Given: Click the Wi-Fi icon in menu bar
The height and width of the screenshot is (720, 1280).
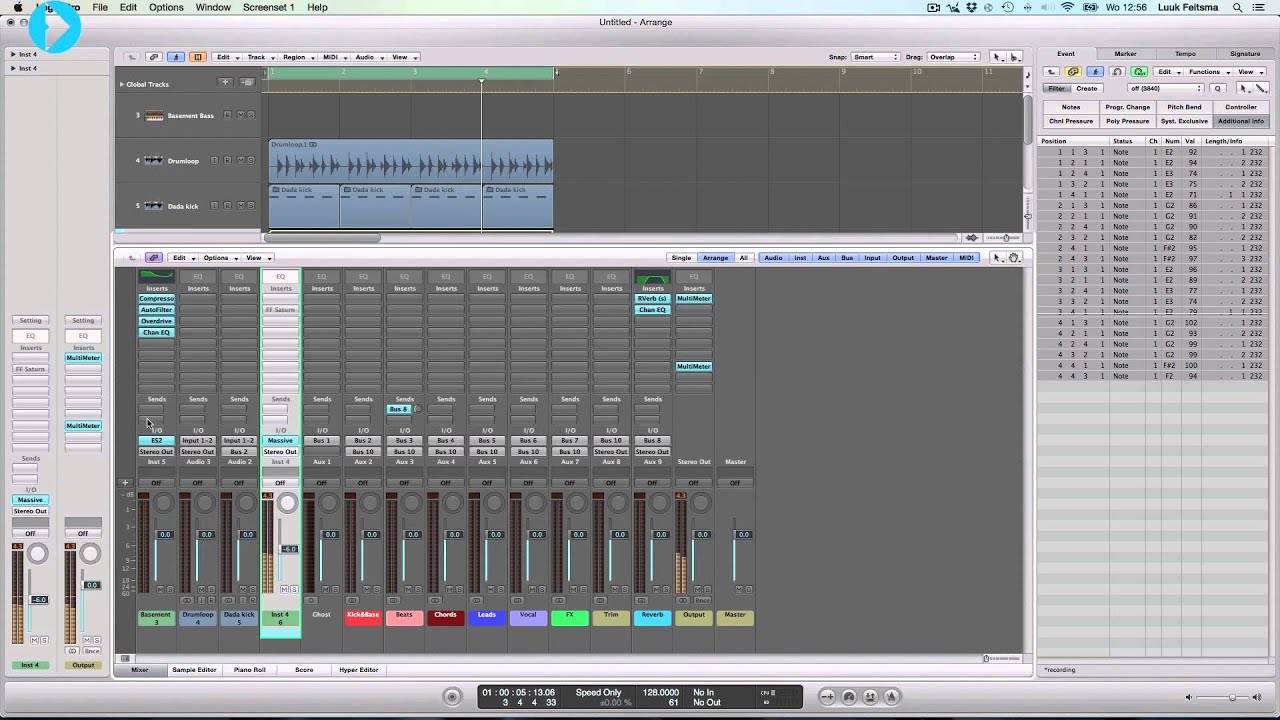Looking at the screenshot, I should 1067,7.
